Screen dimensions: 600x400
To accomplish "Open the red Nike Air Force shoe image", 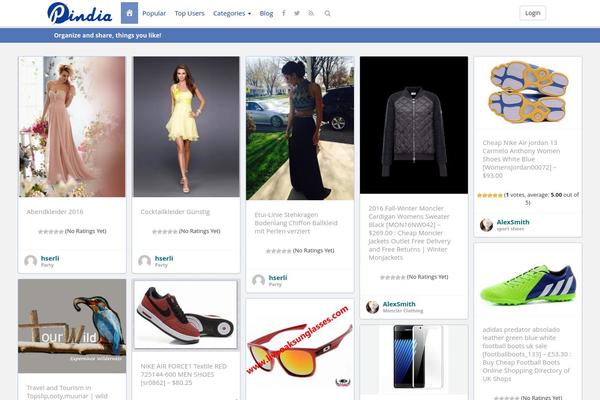I will [x=186, y=315].
